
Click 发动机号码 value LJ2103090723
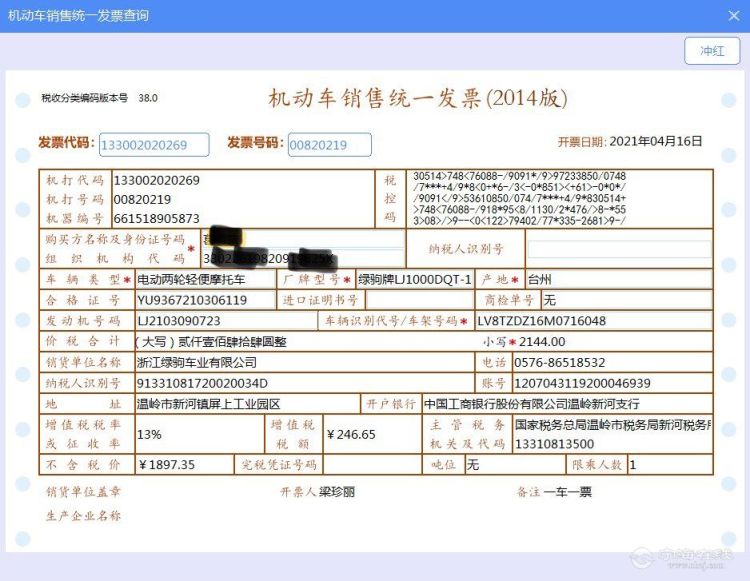179,321
